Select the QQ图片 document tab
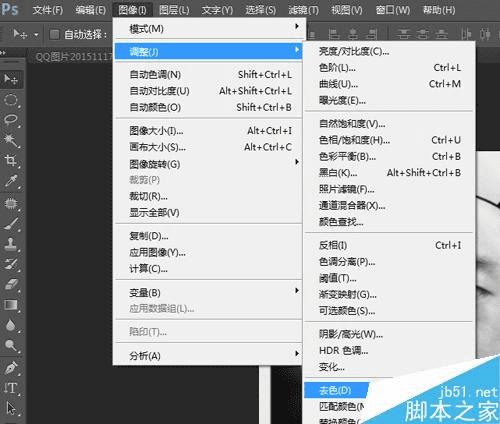This screenshot has width=500, height=424. coord(73,57)
